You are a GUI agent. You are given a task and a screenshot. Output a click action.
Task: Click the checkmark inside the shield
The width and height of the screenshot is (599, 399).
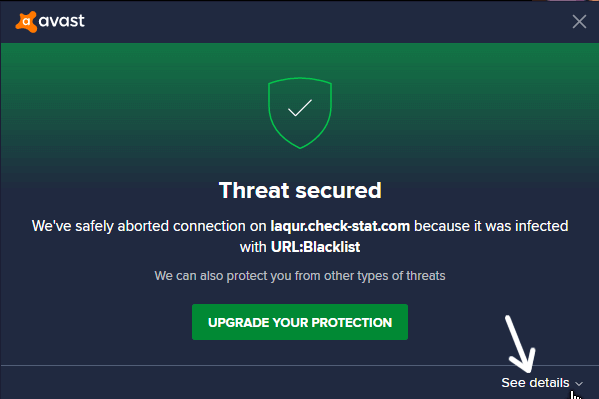[x=300, y=108]
